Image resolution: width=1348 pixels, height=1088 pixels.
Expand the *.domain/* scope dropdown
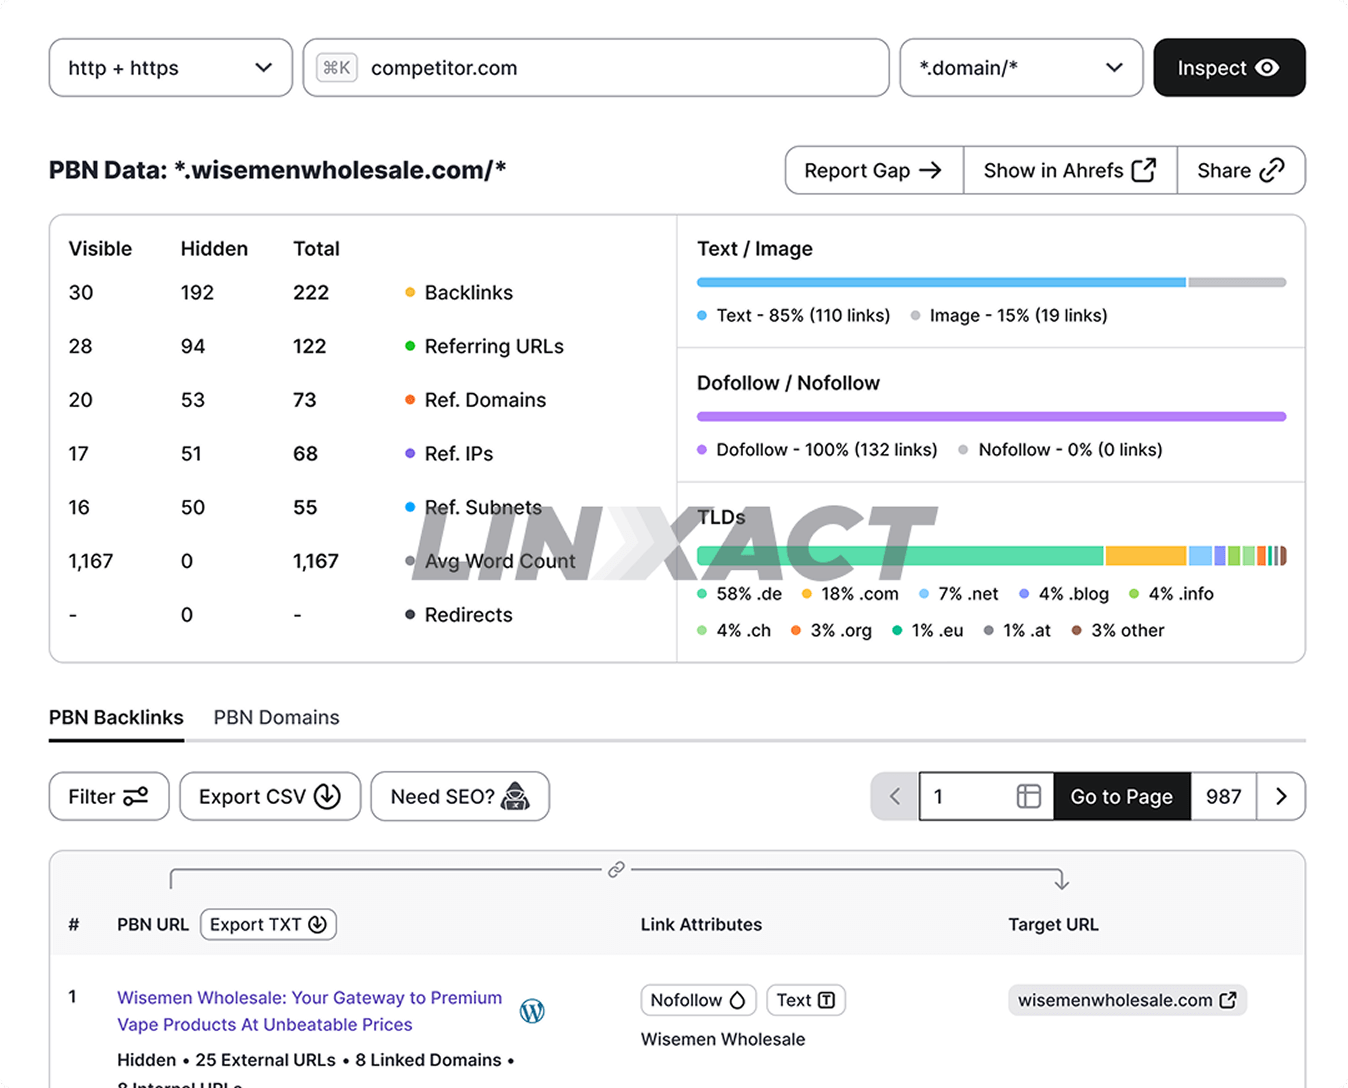tap(1020, 68)
